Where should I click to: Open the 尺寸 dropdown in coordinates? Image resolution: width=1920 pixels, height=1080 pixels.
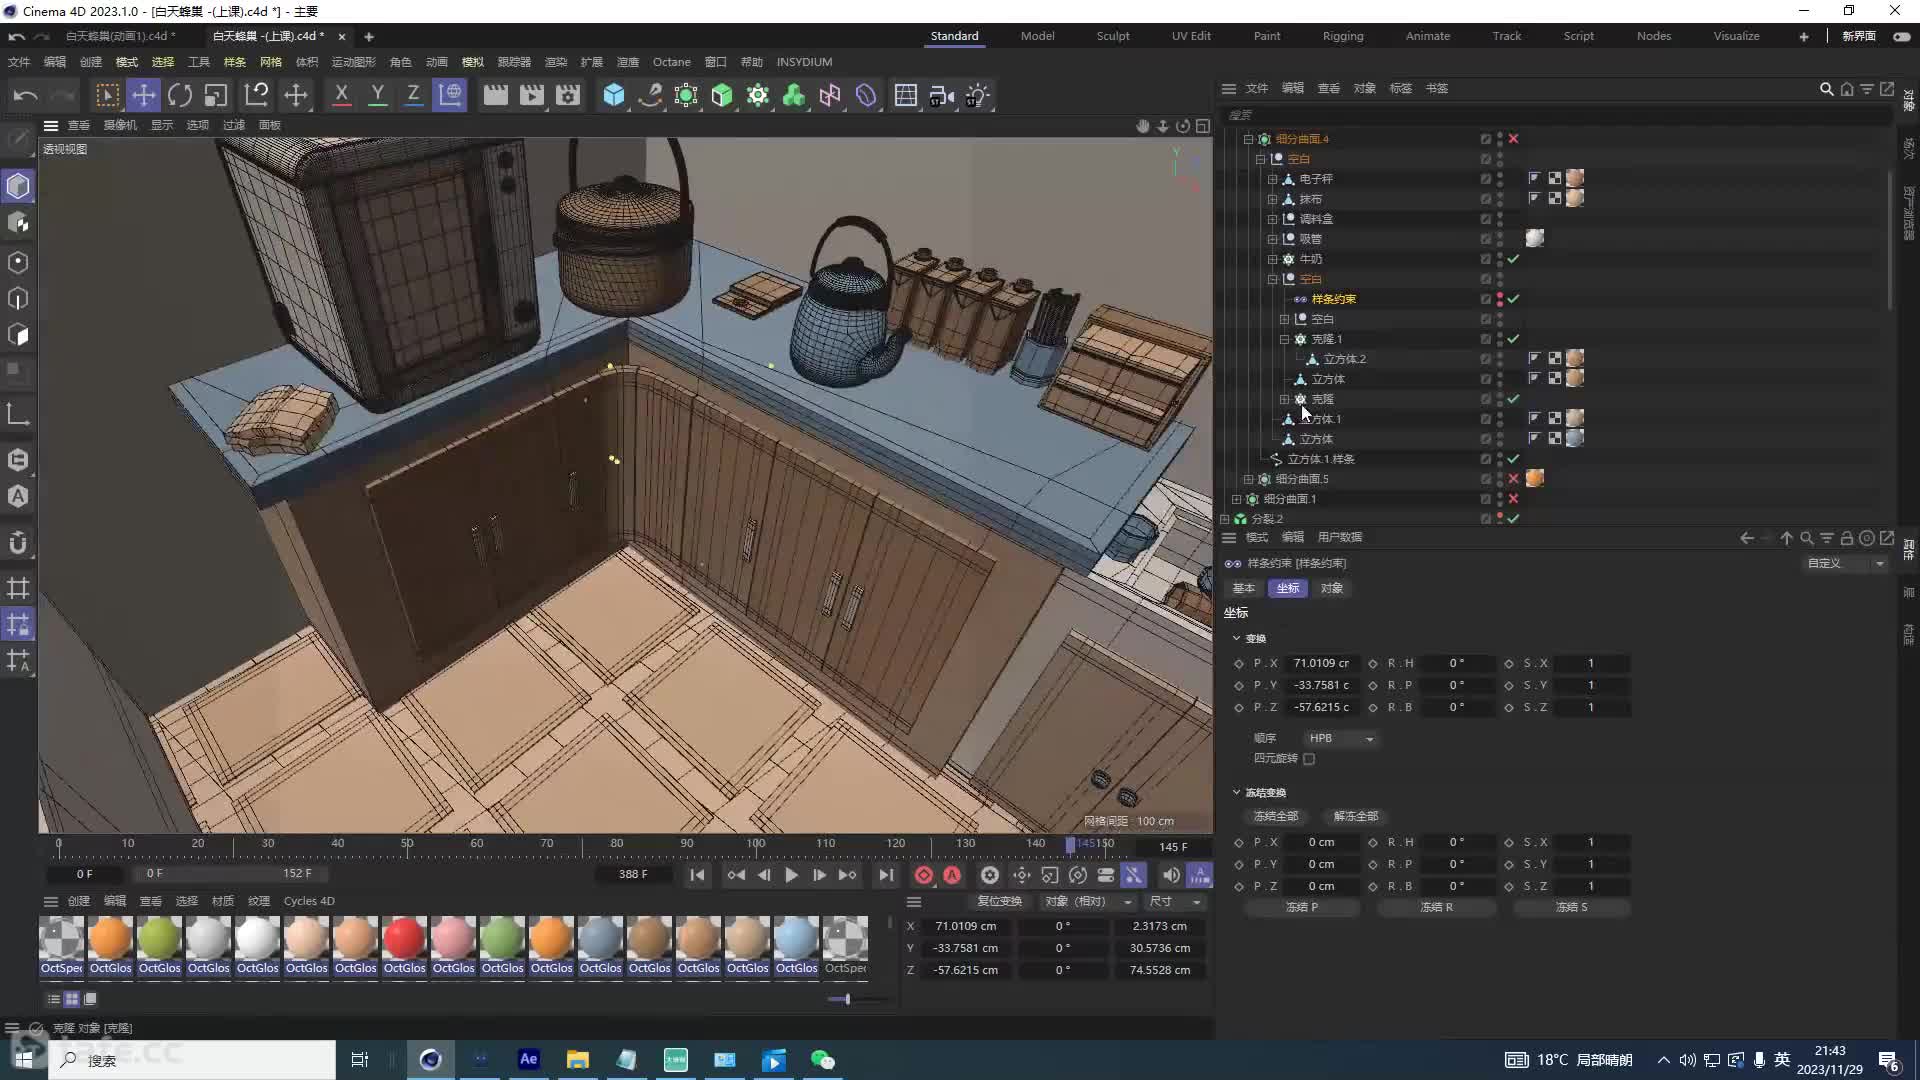pyautogui.click(x=1174, y=901)
